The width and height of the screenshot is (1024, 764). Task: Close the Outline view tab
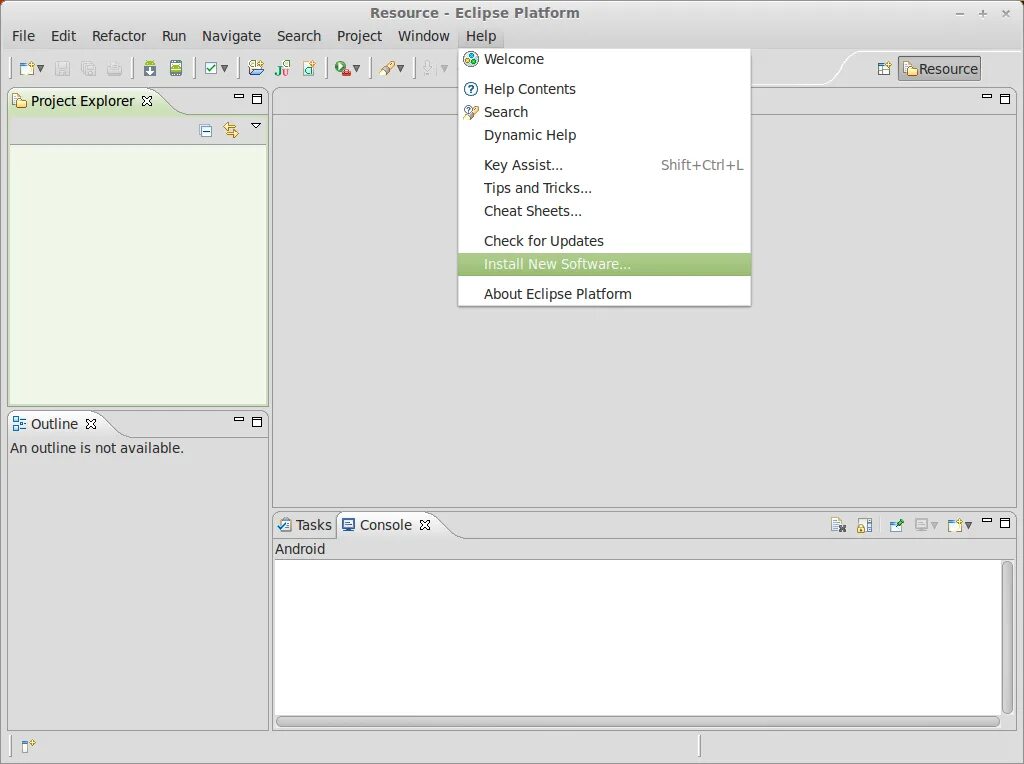(x=91, y=424)
